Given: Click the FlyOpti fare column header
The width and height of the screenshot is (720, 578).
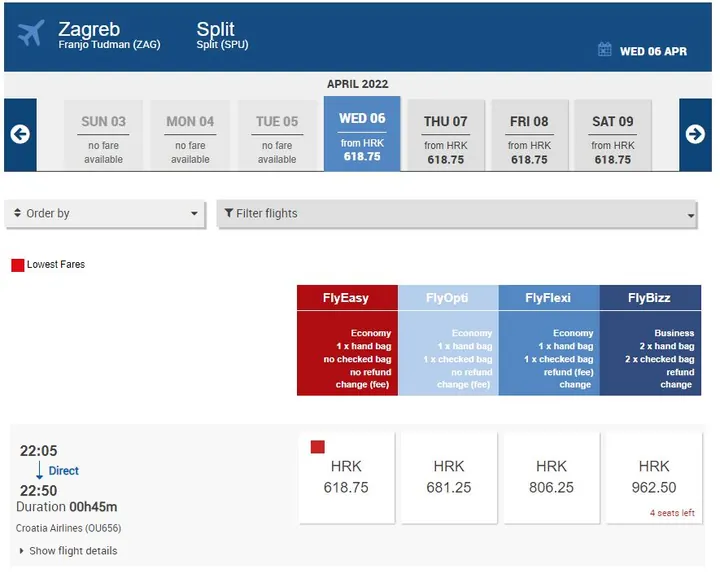Looking at the screenshot, I should (448, 298).
